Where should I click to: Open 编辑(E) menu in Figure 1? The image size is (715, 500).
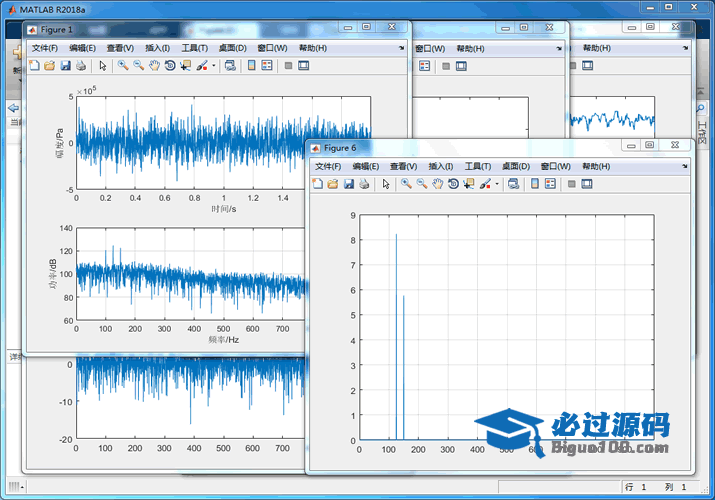tap(83, 48)
